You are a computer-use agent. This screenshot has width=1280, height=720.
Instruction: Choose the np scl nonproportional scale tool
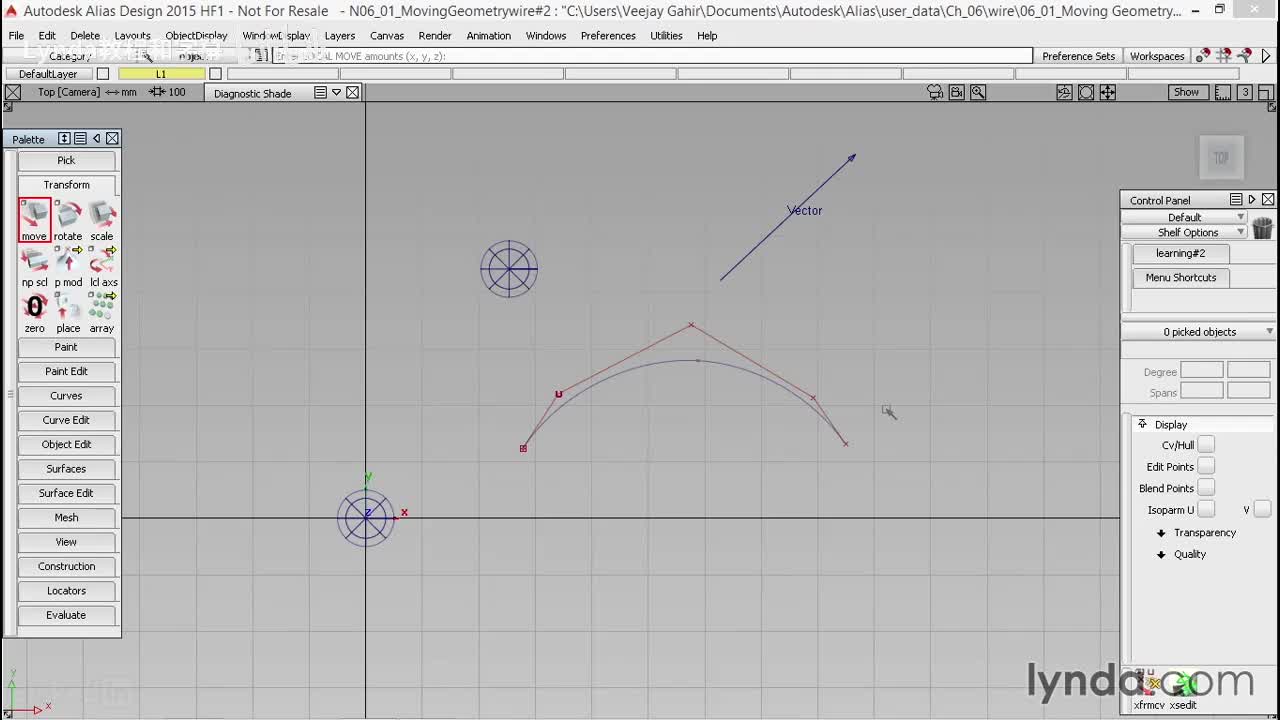pyautogui.click(x=34, y=266)
